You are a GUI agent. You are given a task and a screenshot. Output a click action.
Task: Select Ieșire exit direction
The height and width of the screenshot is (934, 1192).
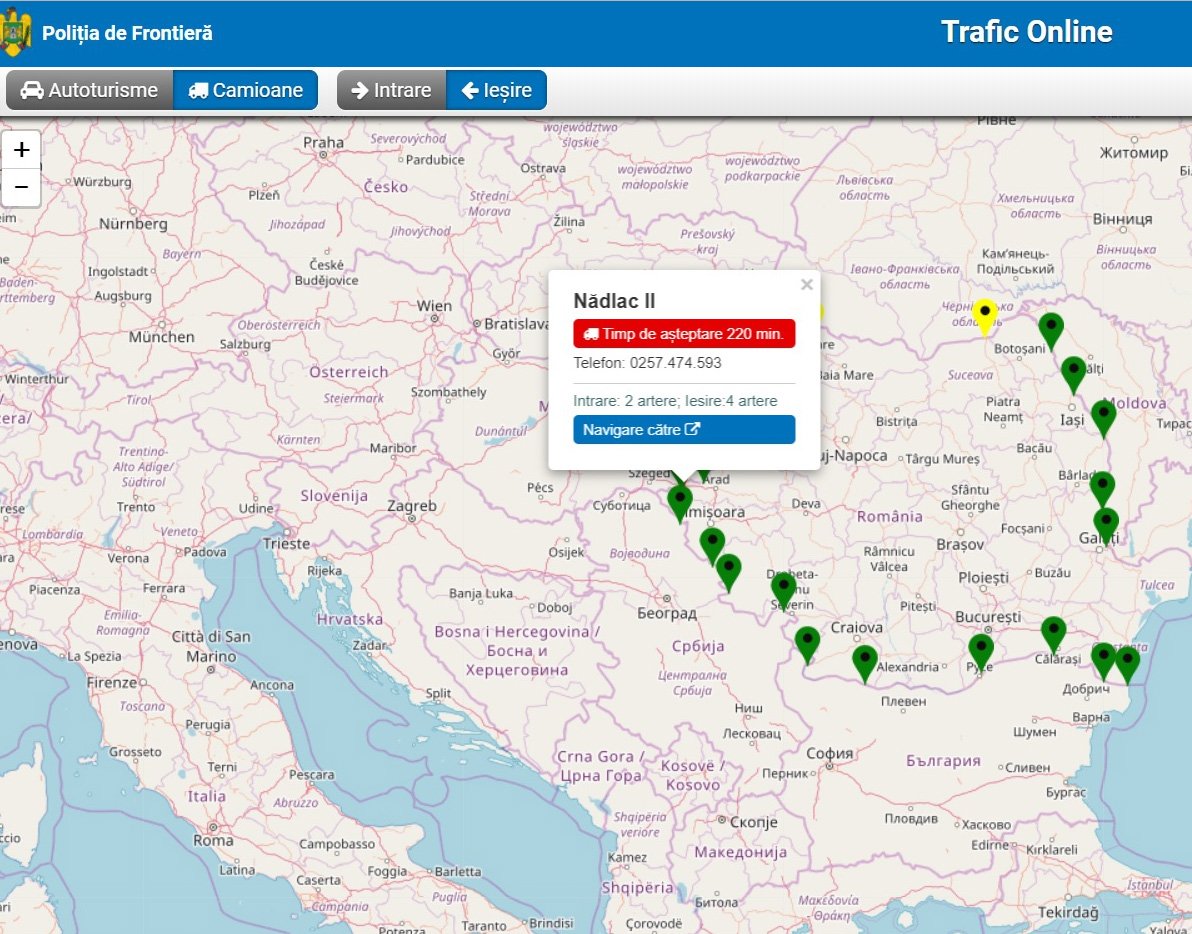point(496,90)
